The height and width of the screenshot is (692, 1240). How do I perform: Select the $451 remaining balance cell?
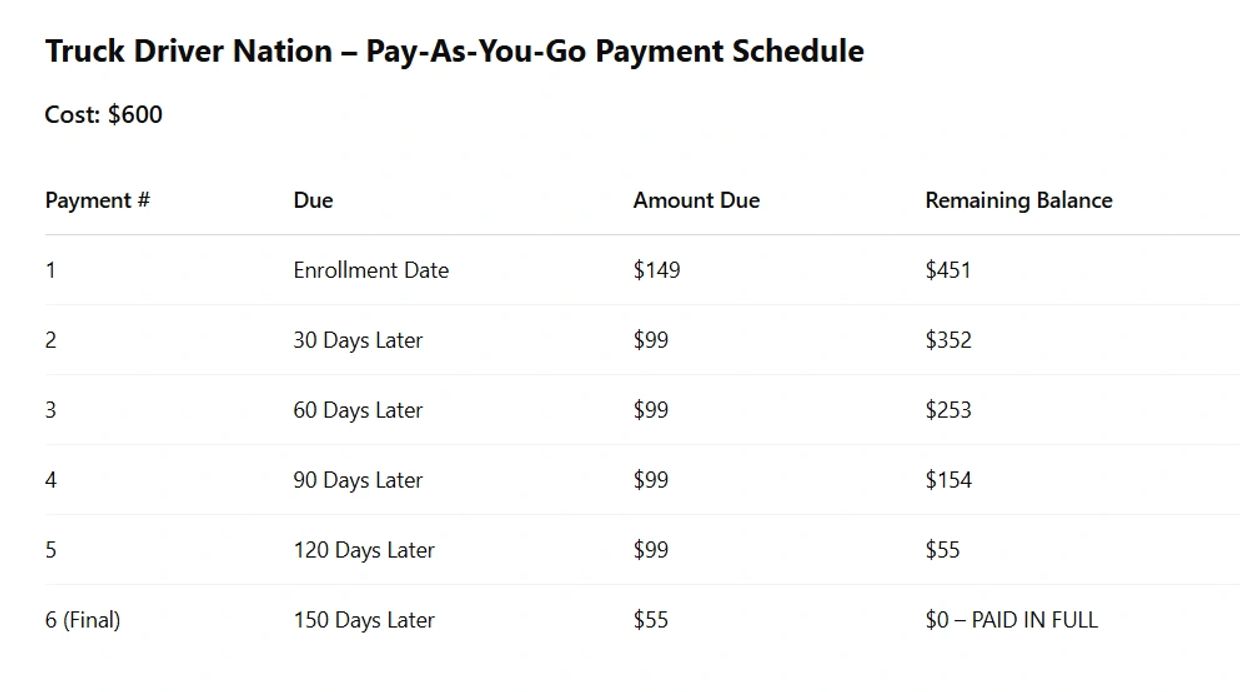(947, 270)
